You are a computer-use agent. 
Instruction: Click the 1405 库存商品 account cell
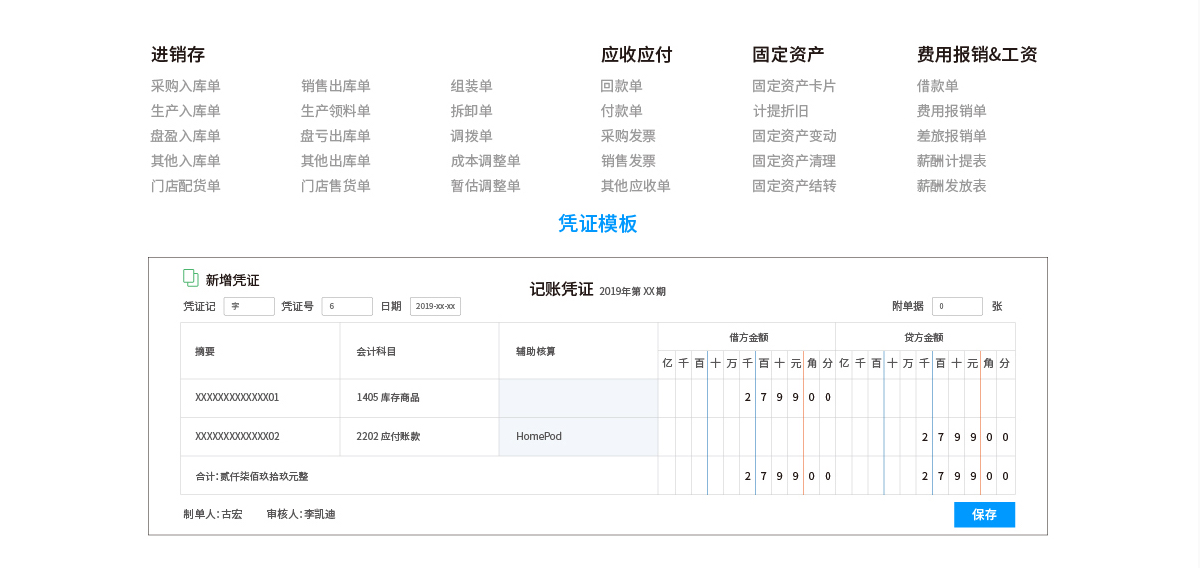click(x=419, y=397)
